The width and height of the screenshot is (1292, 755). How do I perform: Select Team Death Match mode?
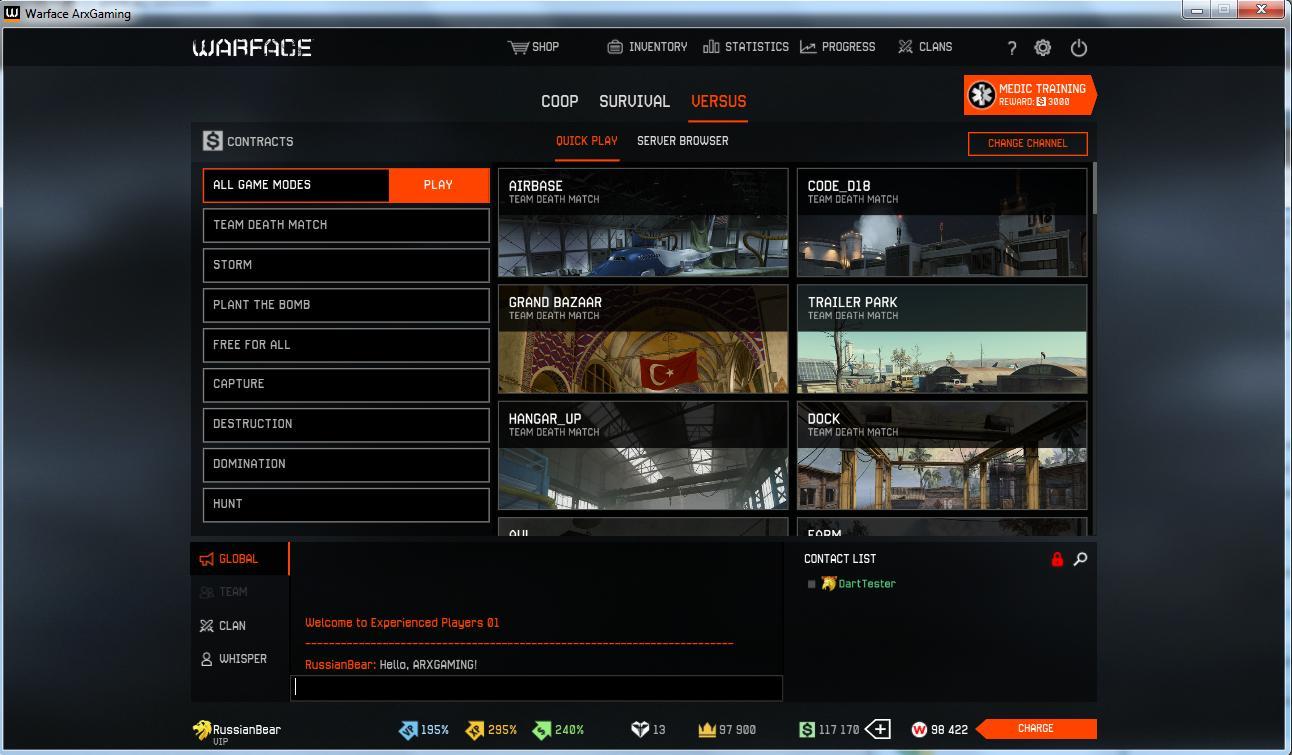(346, 225)
